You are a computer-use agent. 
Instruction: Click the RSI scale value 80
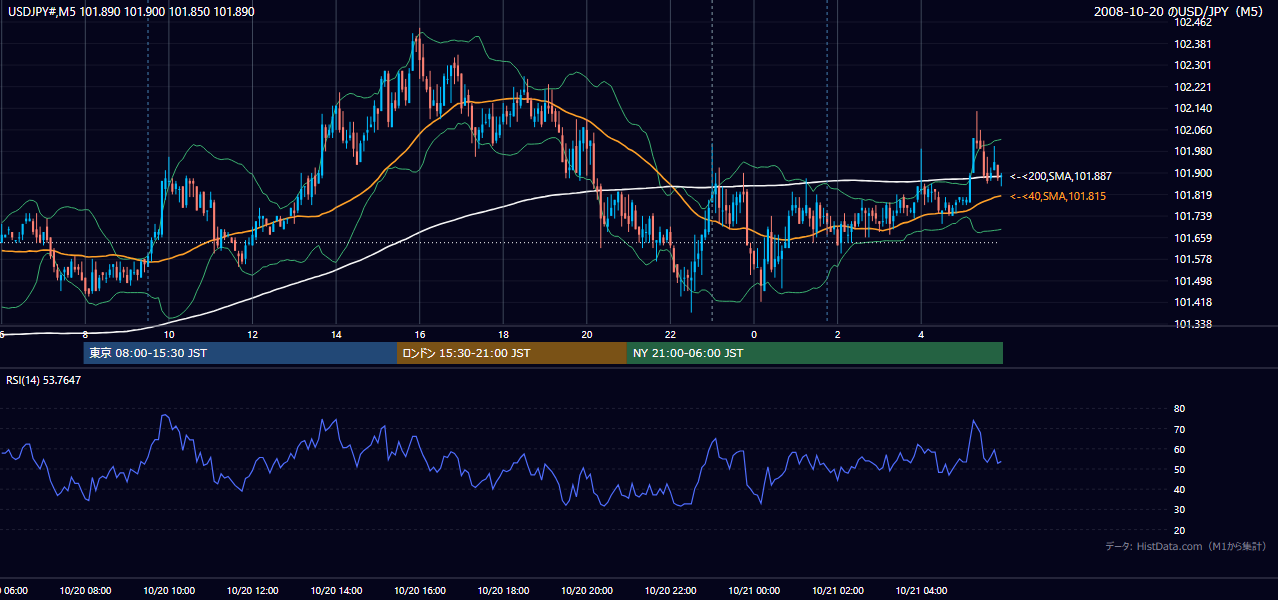point(1179,409)
